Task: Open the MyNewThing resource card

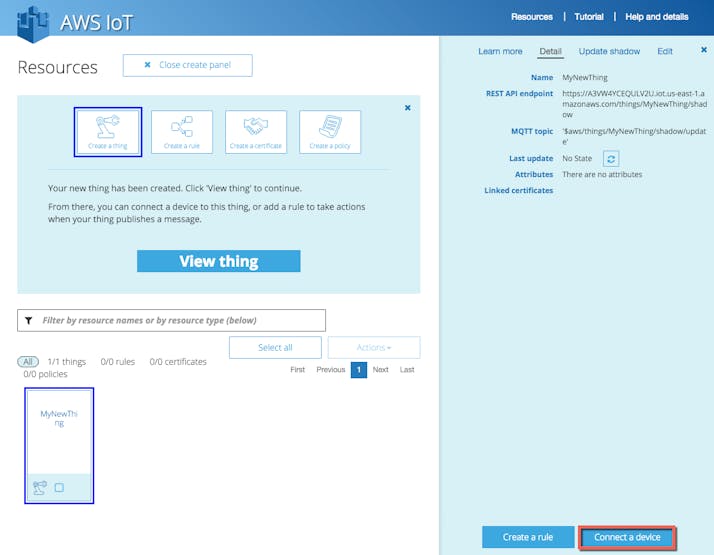Action: (x=59, y=445)
